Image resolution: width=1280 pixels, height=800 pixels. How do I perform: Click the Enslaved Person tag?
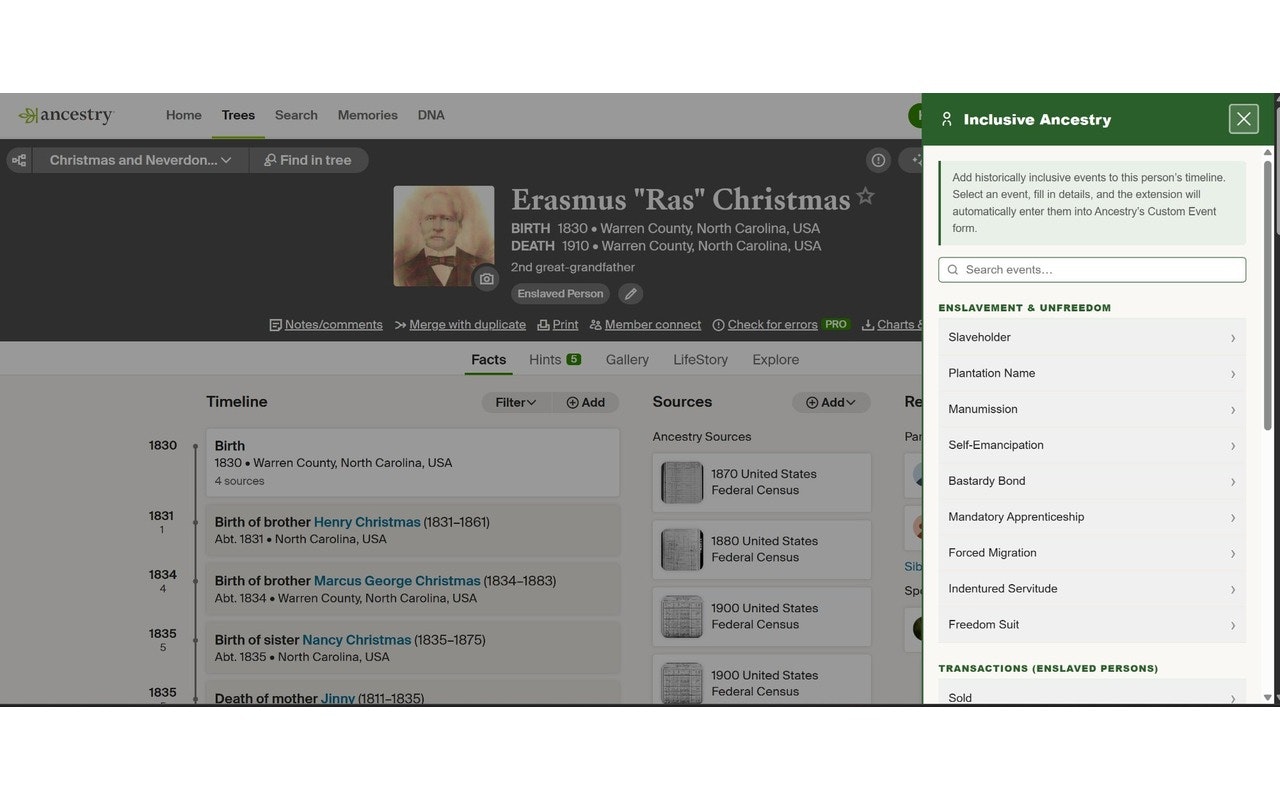tap(560, 294)
